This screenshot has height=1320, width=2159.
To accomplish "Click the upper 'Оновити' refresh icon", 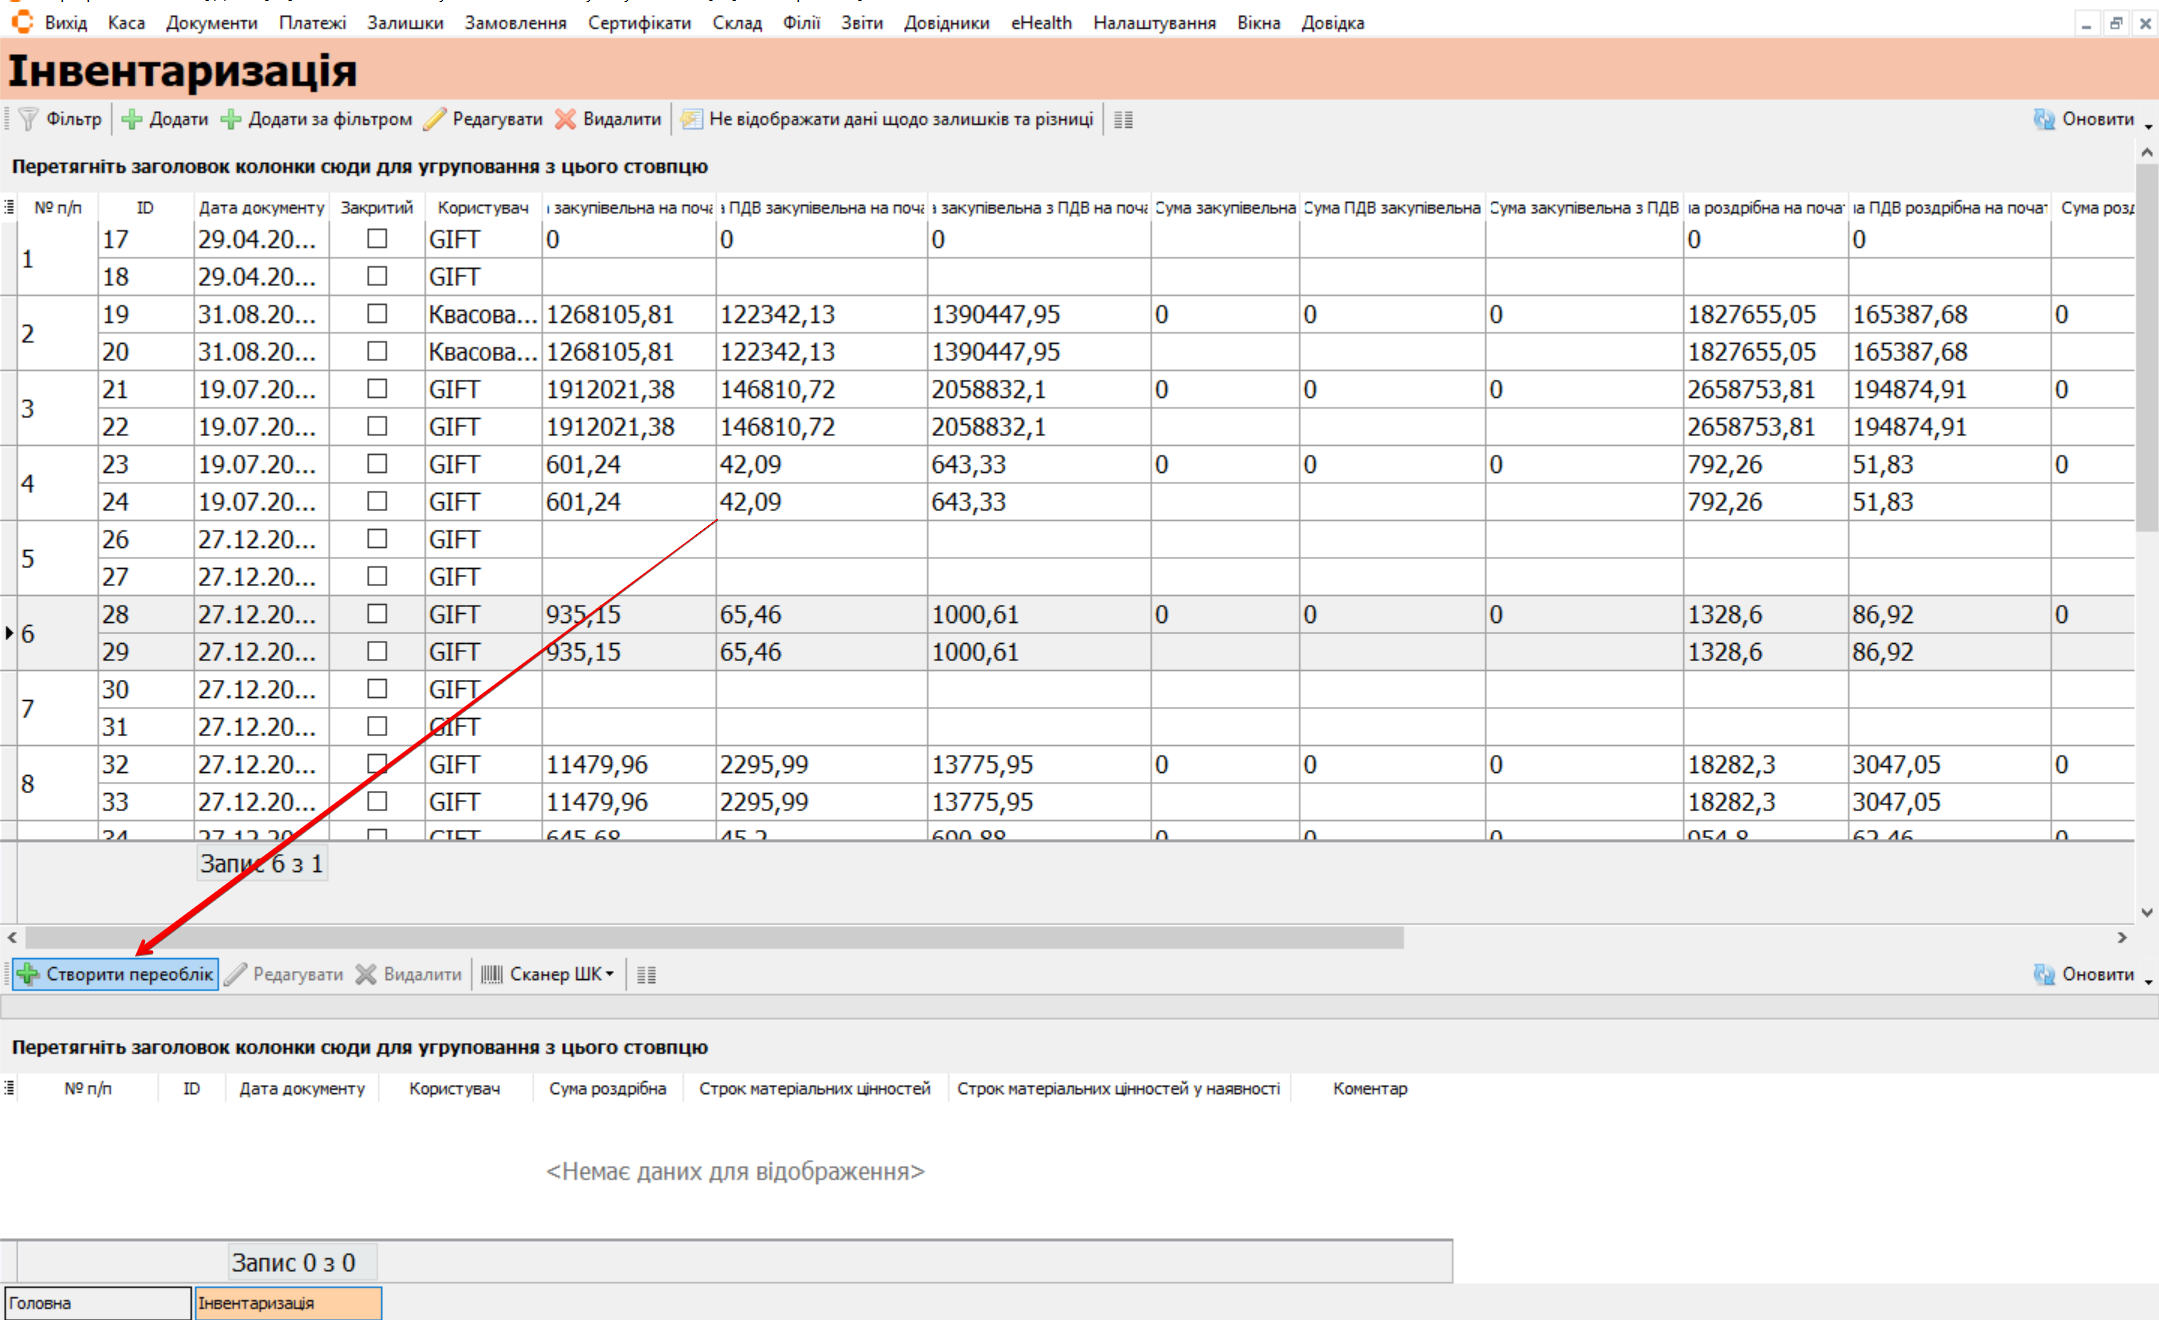I will pos(2043,119).
